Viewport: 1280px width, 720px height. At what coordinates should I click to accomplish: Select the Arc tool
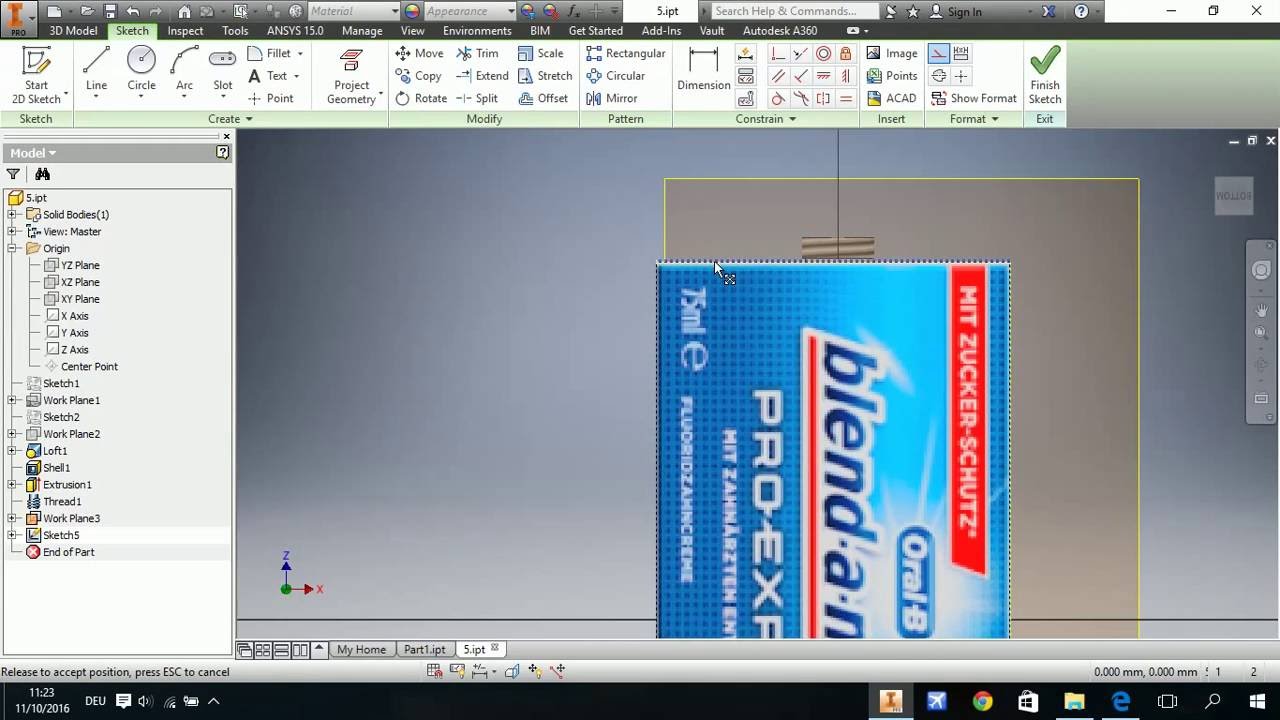pyautogui.click(x=184, y=69)
